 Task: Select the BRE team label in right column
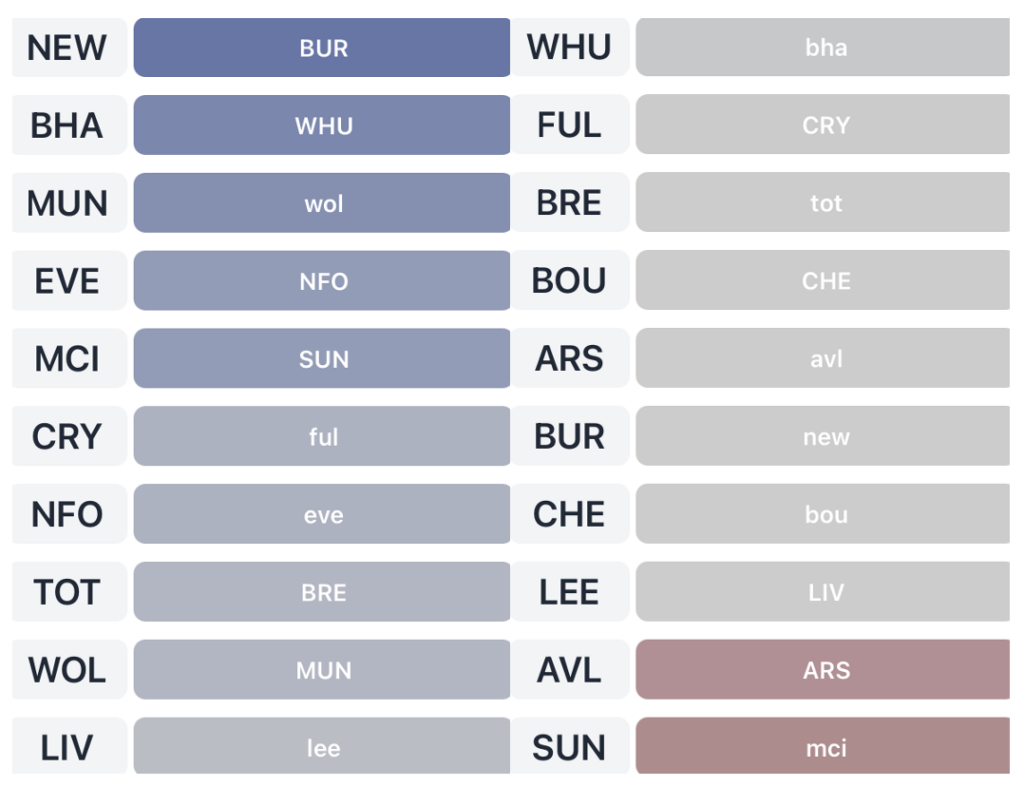pyautogui.click(x=570, y=203)
